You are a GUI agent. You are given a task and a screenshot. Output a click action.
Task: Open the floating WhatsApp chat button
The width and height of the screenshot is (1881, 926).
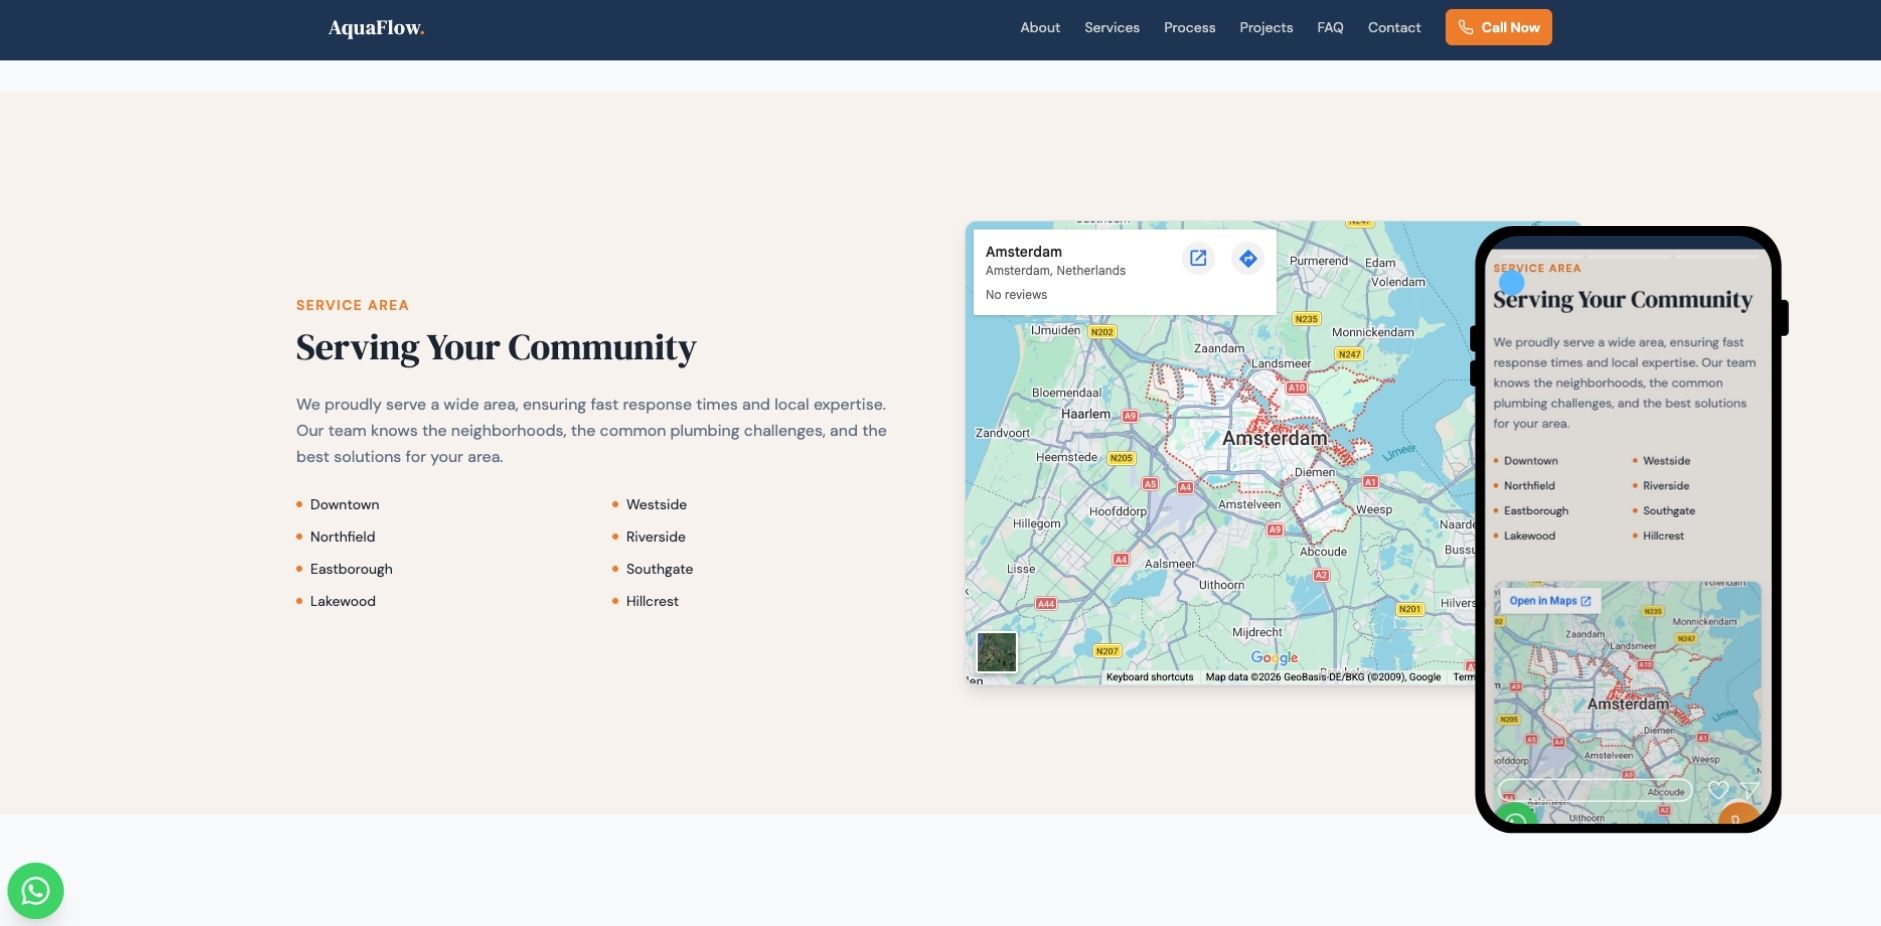tap(36, 890)
